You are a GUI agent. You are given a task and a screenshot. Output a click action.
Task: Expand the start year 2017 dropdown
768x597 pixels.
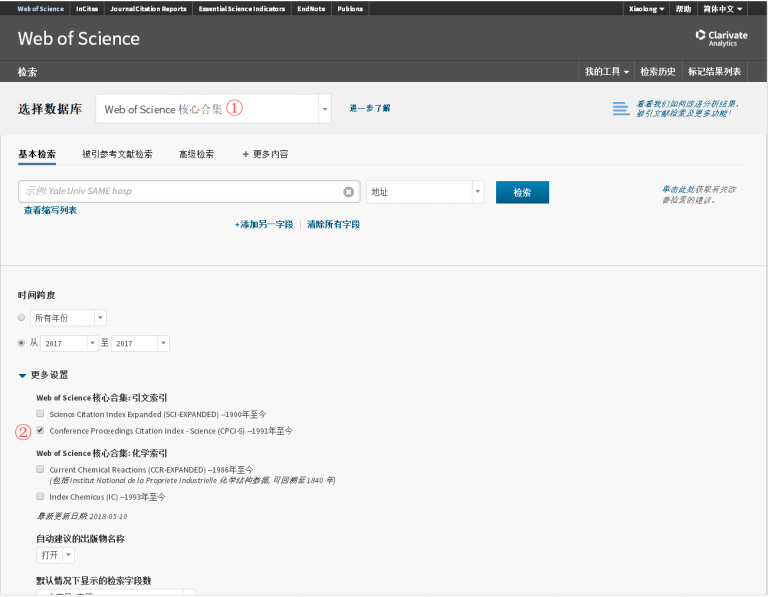[93, 343]
